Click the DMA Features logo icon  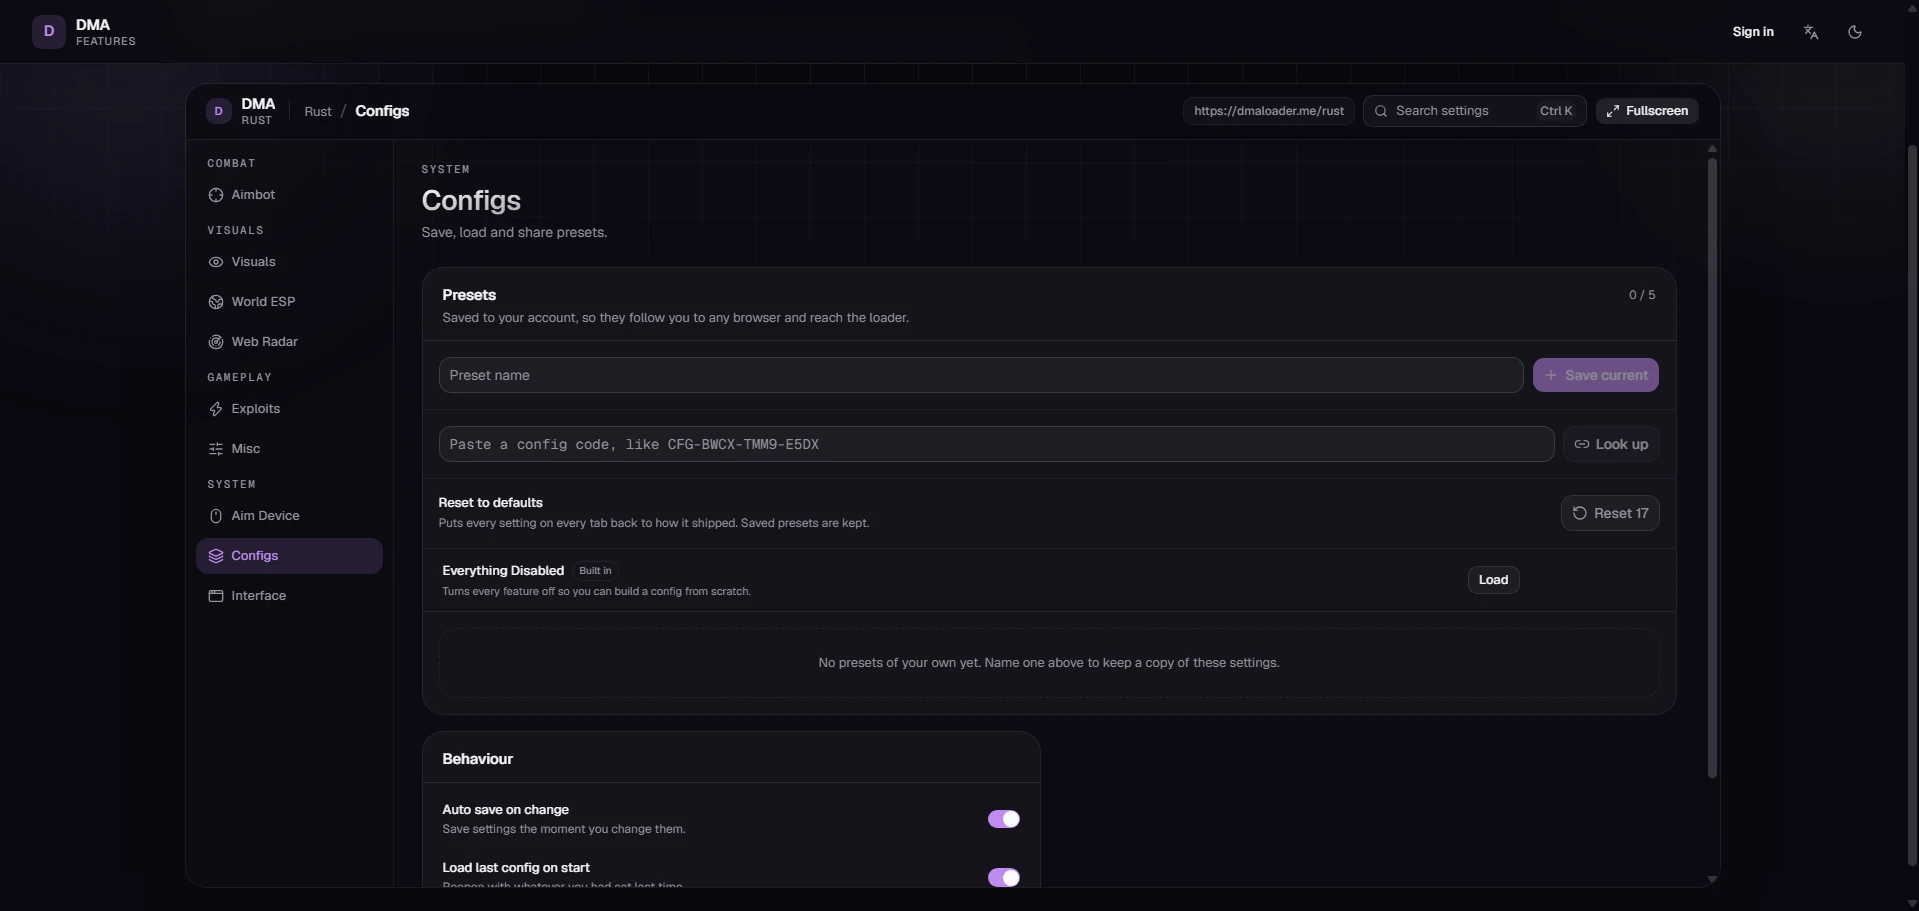(49, 32)
